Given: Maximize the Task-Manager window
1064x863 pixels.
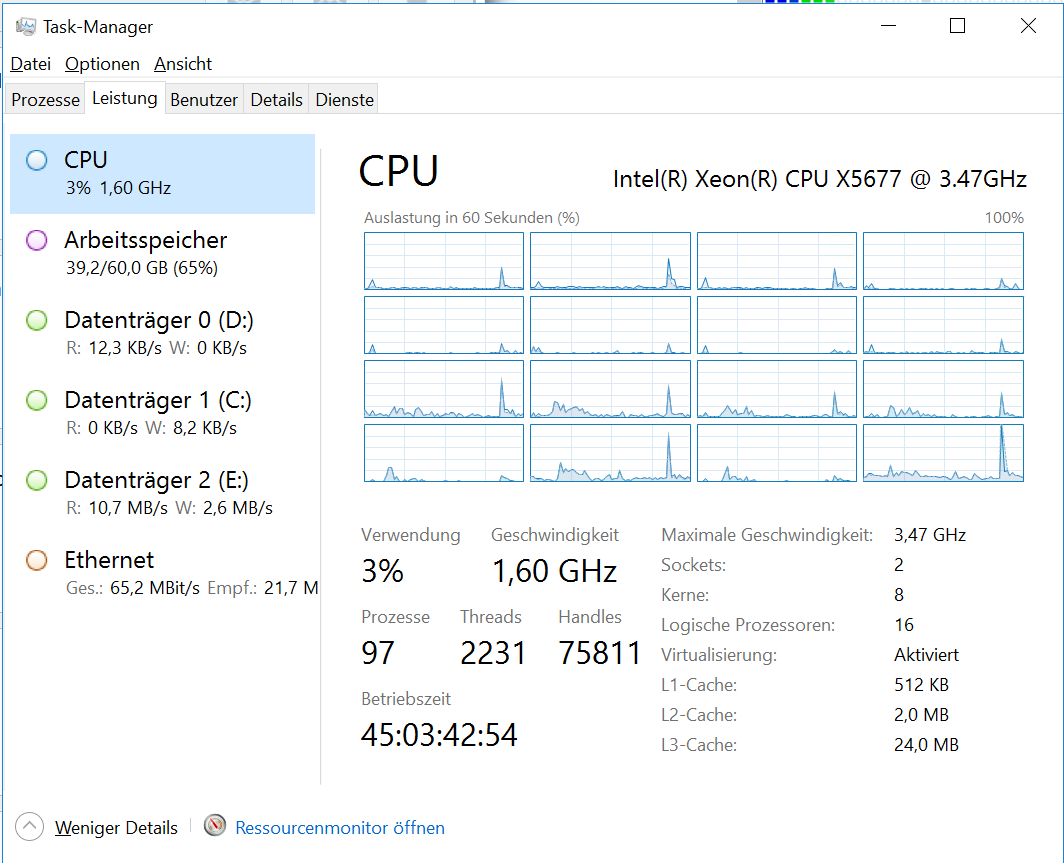Looking at the screenshot, I should pos(957,26).
